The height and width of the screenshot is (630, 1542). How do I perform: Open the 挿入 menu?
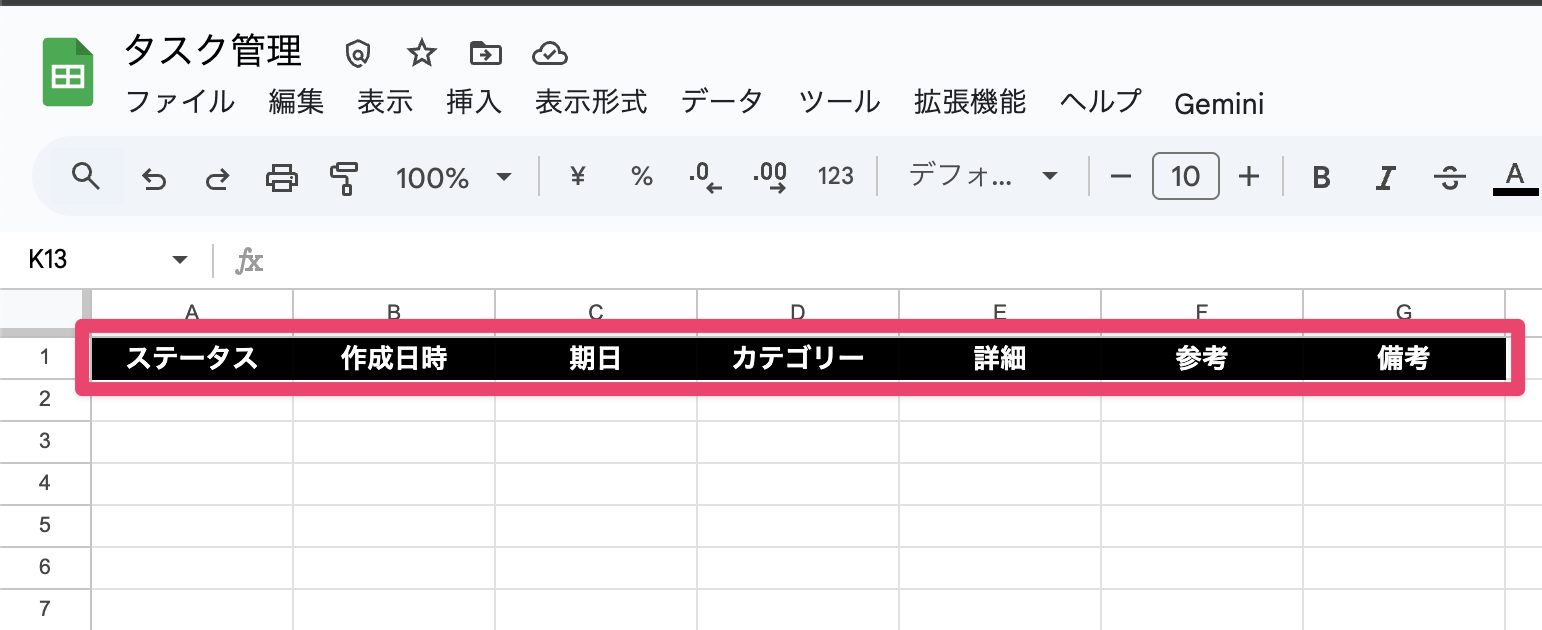point(473,103)
